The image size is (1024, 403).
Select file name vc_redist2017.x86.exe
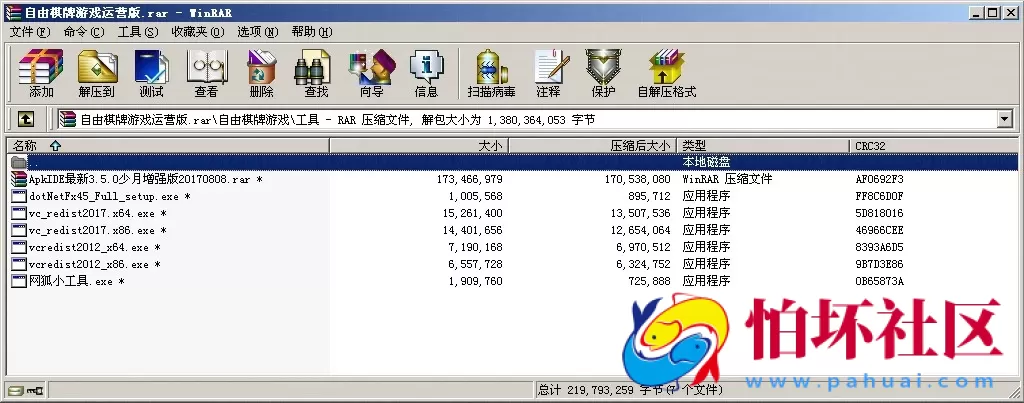pyautogui.click(x=92, y=230)
